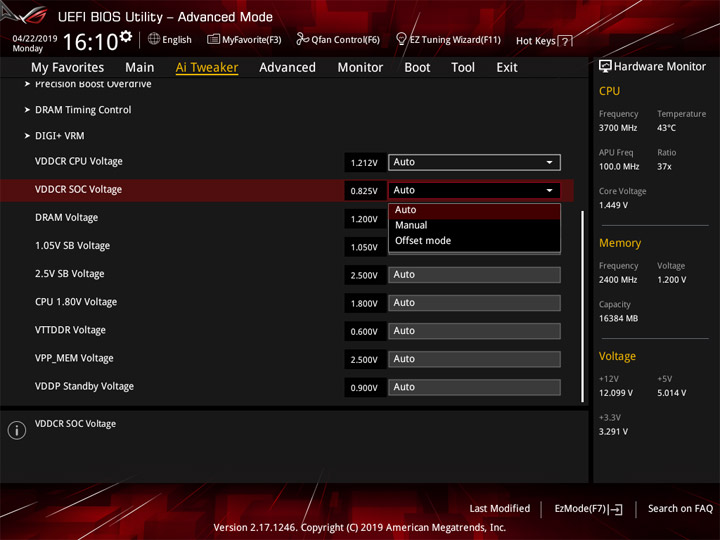Screen dimensions: 720x540
Task: Click the VTTDDR Voltage Auto field
Action: point(474,331)
